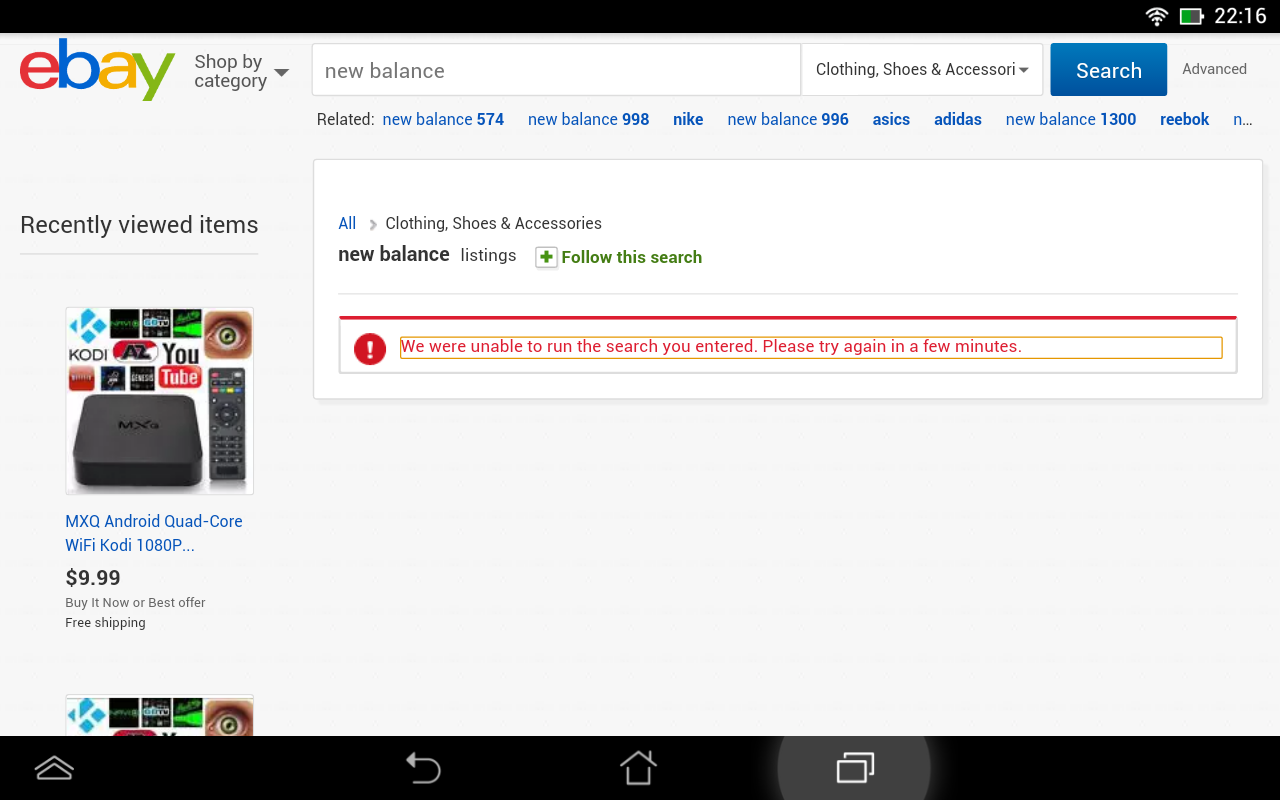1280x800 pixels.
Task: Select related search reebok
Action: click(x=1185, y=119)
